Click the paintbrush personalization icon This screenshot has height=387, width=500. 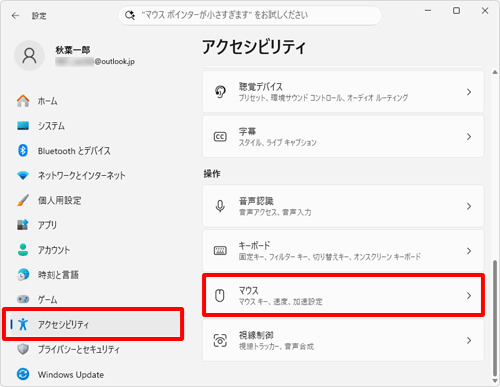[23, 200]
